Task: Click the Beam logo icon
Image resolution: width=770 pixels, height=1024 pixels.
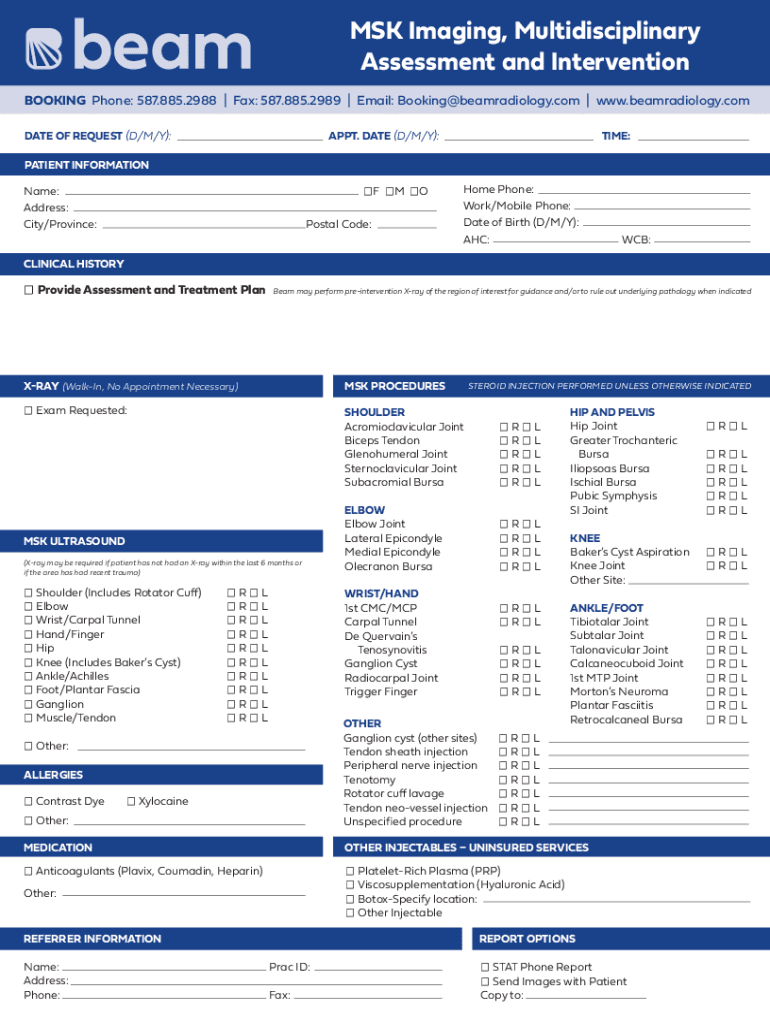Action: 44,48
